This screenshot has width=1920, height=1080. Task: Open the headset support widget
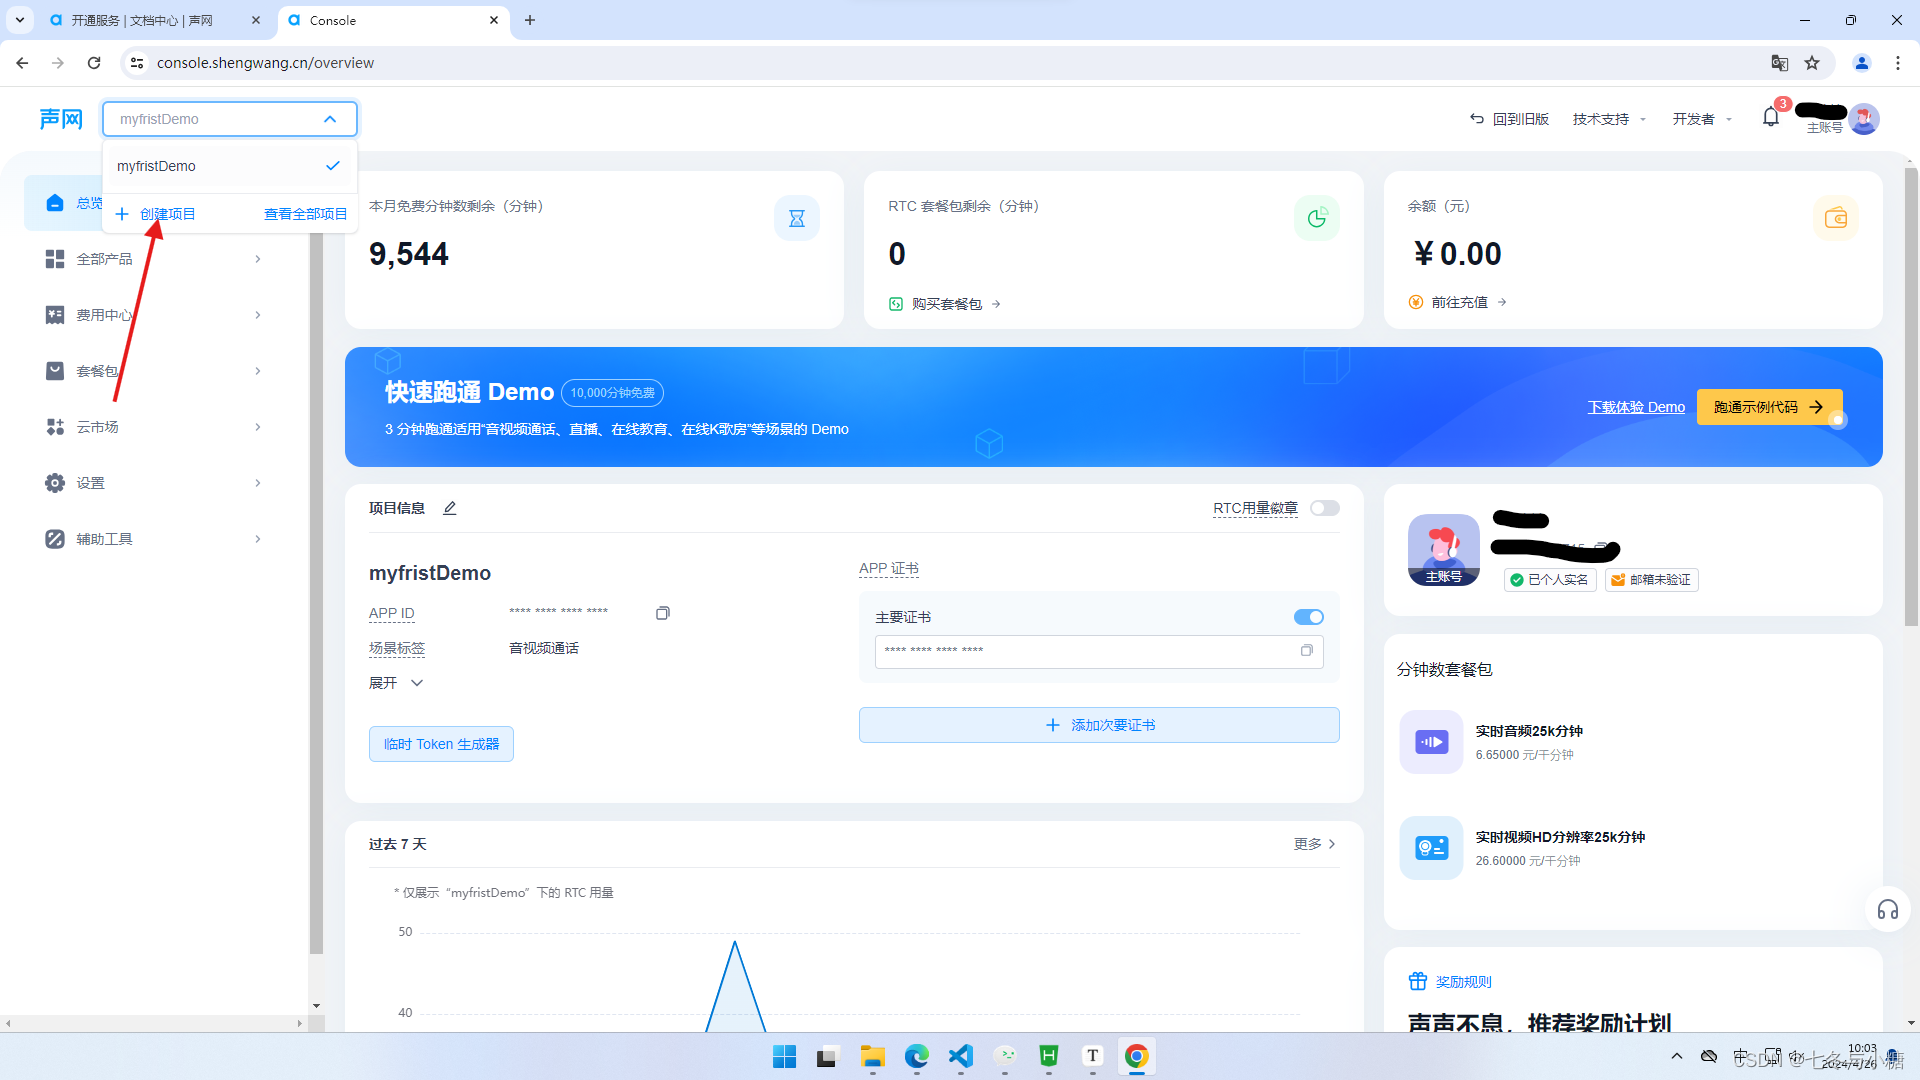1888,909
